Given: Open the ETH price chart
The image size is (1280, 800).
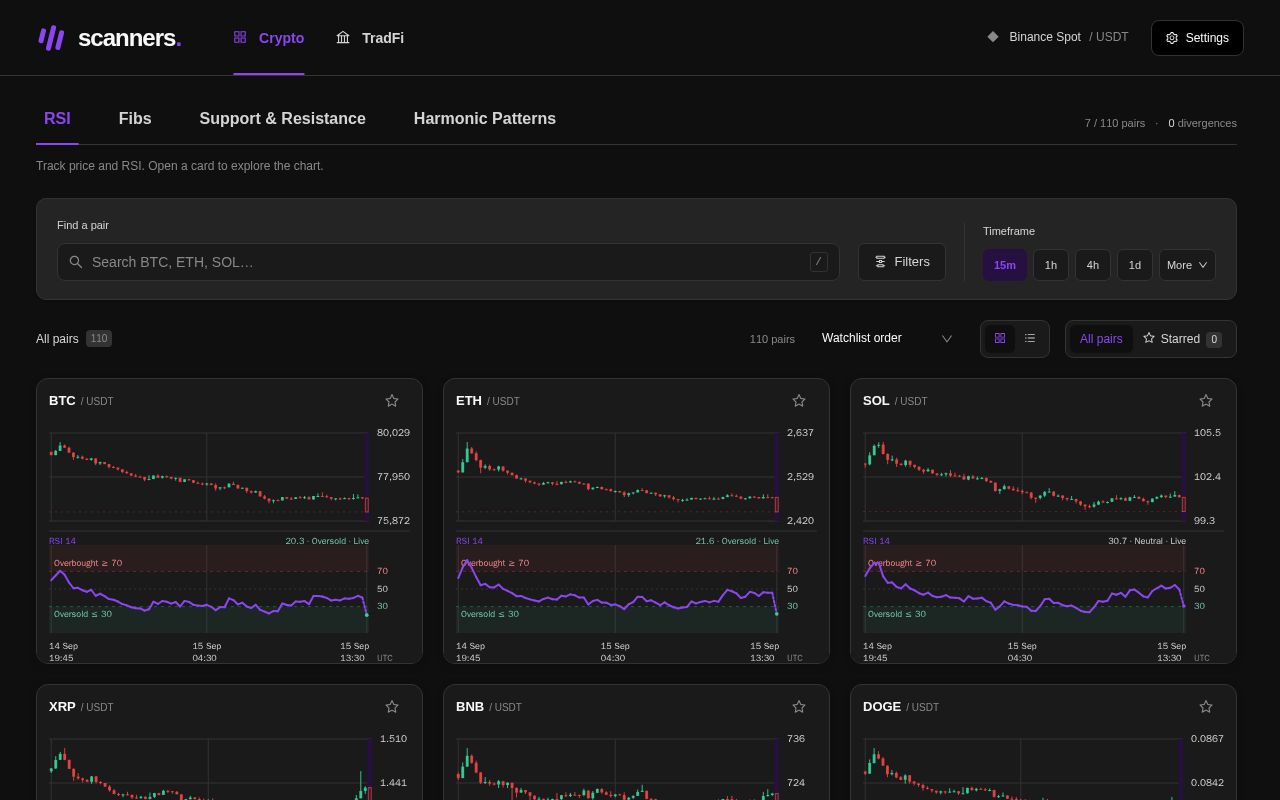Looking at the screenshot, I should point(617,476).
